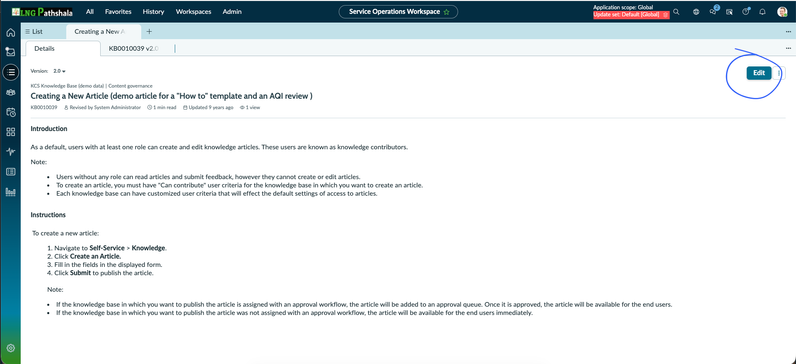This screenshot has width=796, height=364.
Task: Click the Instructions heading
Action: point(48,215)
